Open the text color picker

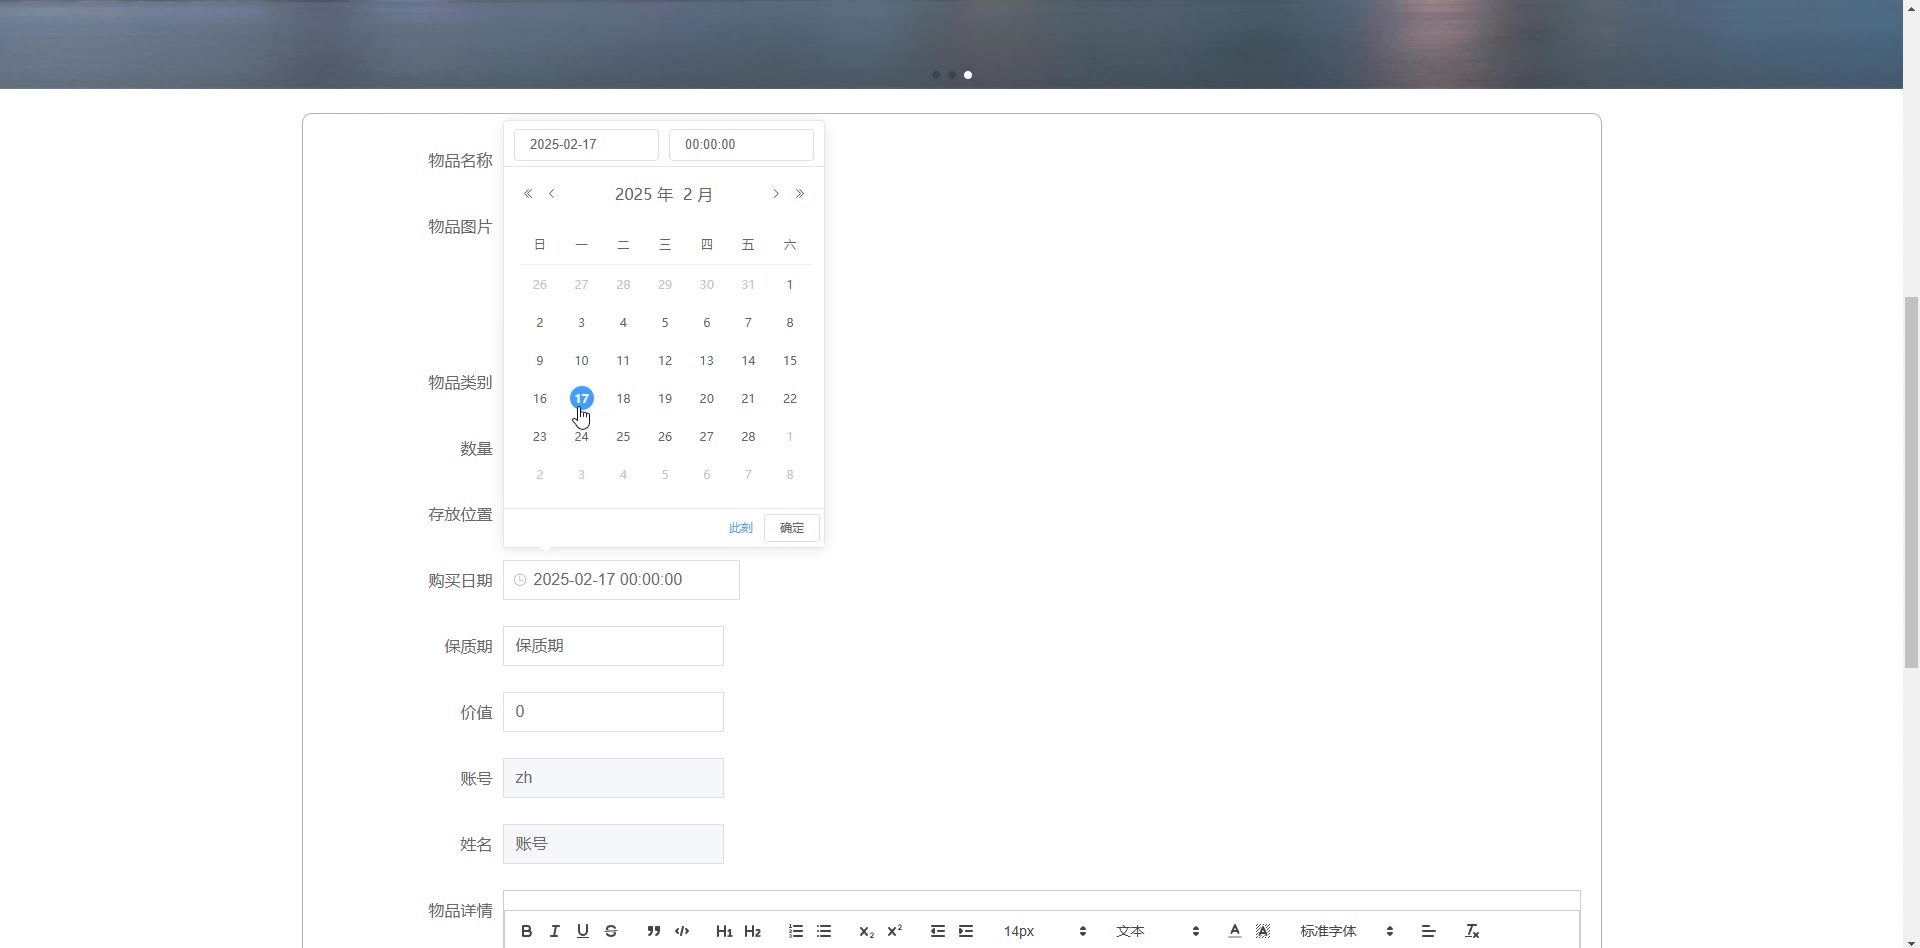[1235, 931]
